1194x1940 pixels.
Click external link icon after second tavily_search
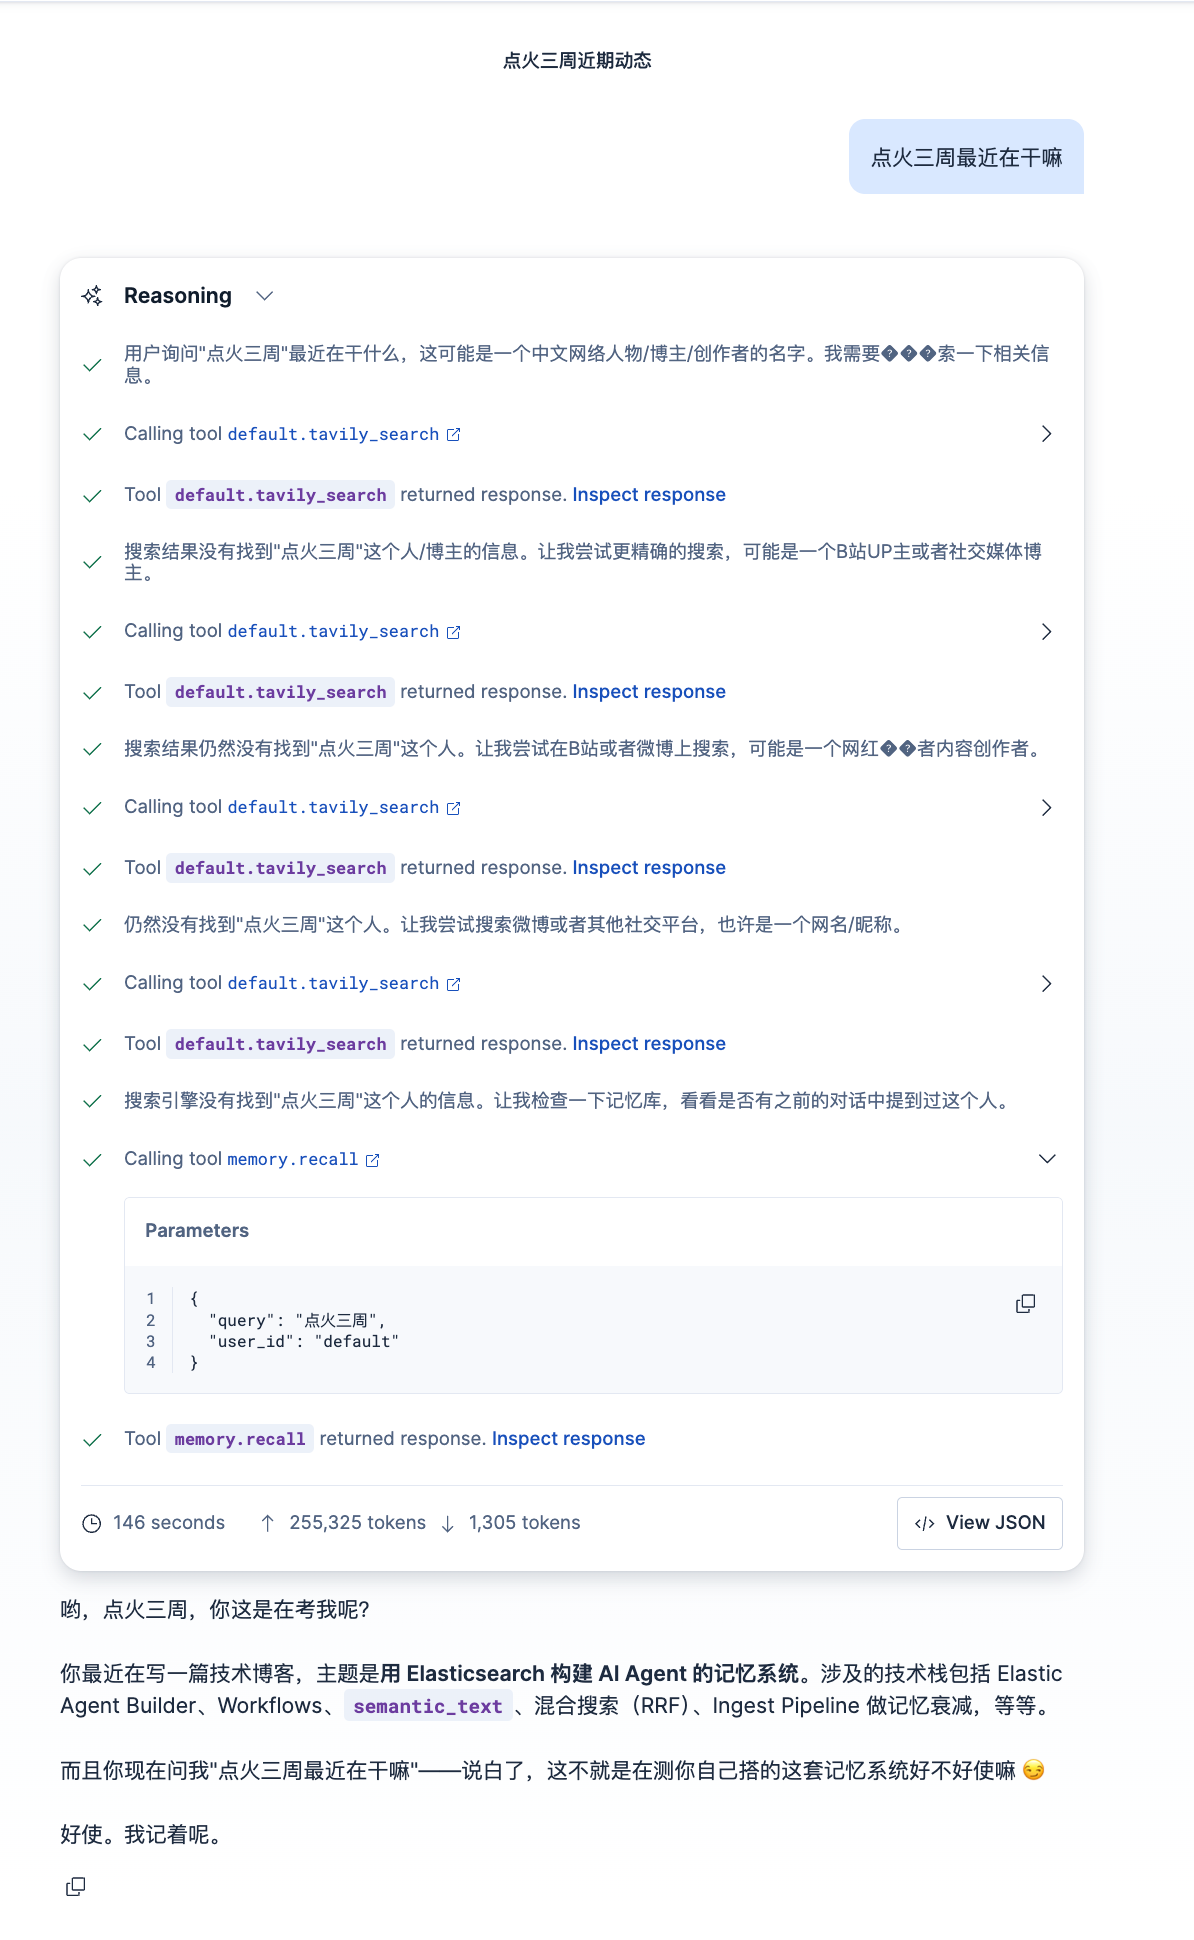pos(453,632)
